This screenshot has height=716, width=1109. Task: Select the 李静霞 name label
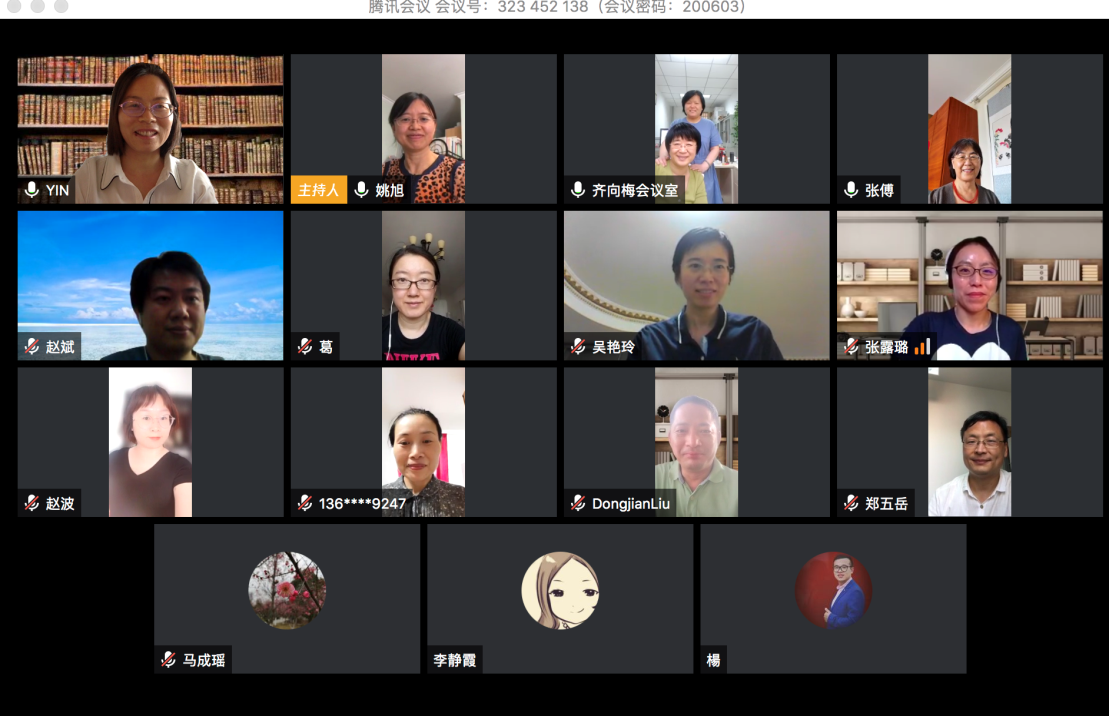455,660
